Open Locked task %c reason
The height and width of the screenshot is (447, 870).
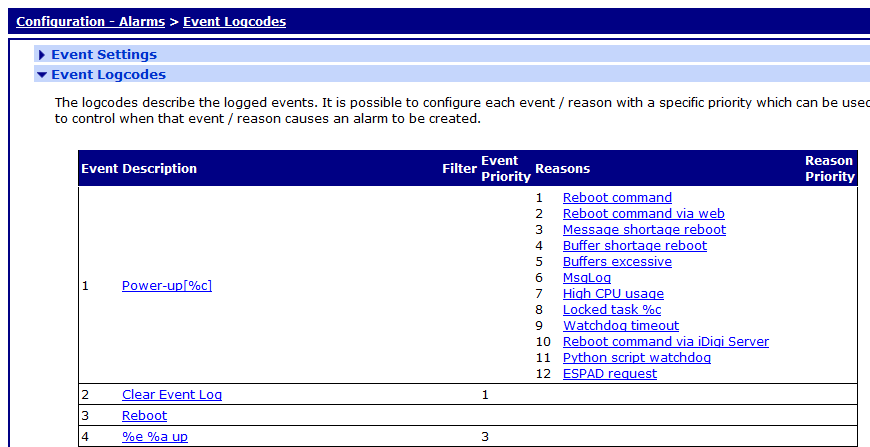coord(612,310)
